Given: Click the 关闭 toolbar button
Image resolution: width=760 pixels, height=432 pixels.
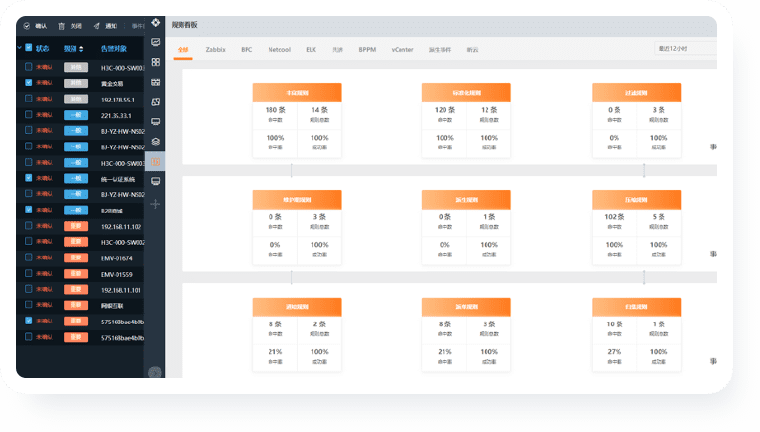Looking at the screenshot, I should coord(76,26).
